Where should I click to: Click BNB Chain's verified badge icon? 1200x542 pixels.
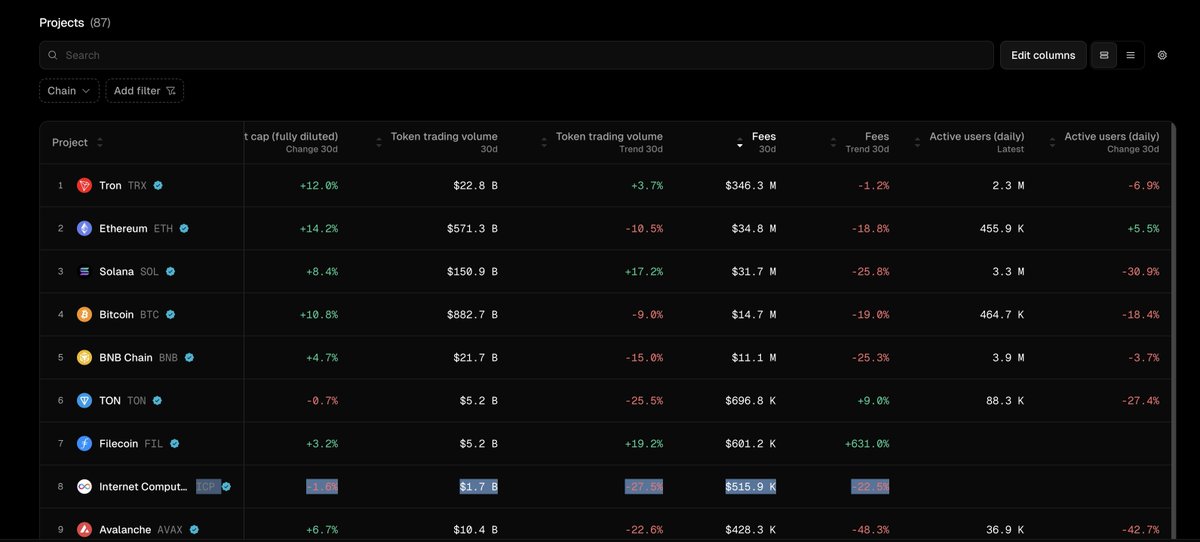click(x=189, y=357)
